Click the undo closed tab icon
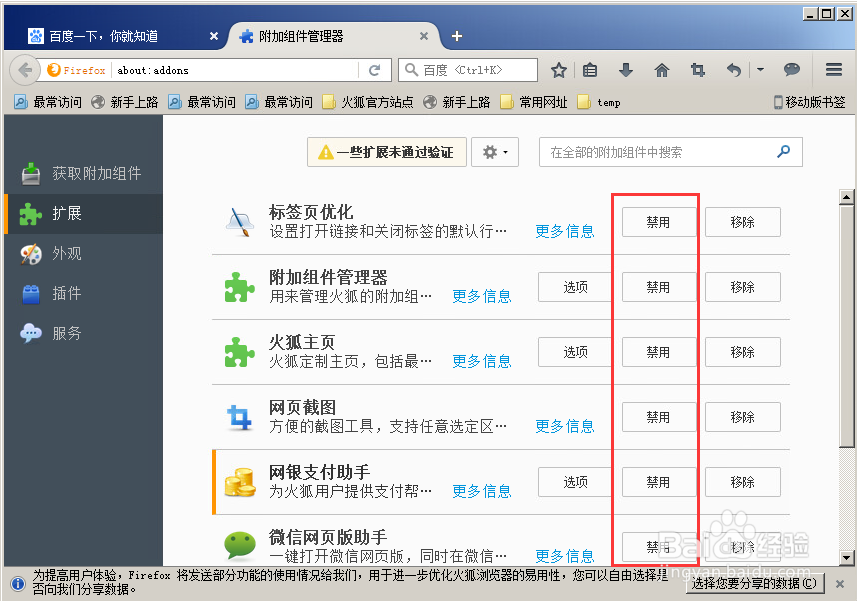This screenshot has width=857, height=601. (x=734, y=70)
